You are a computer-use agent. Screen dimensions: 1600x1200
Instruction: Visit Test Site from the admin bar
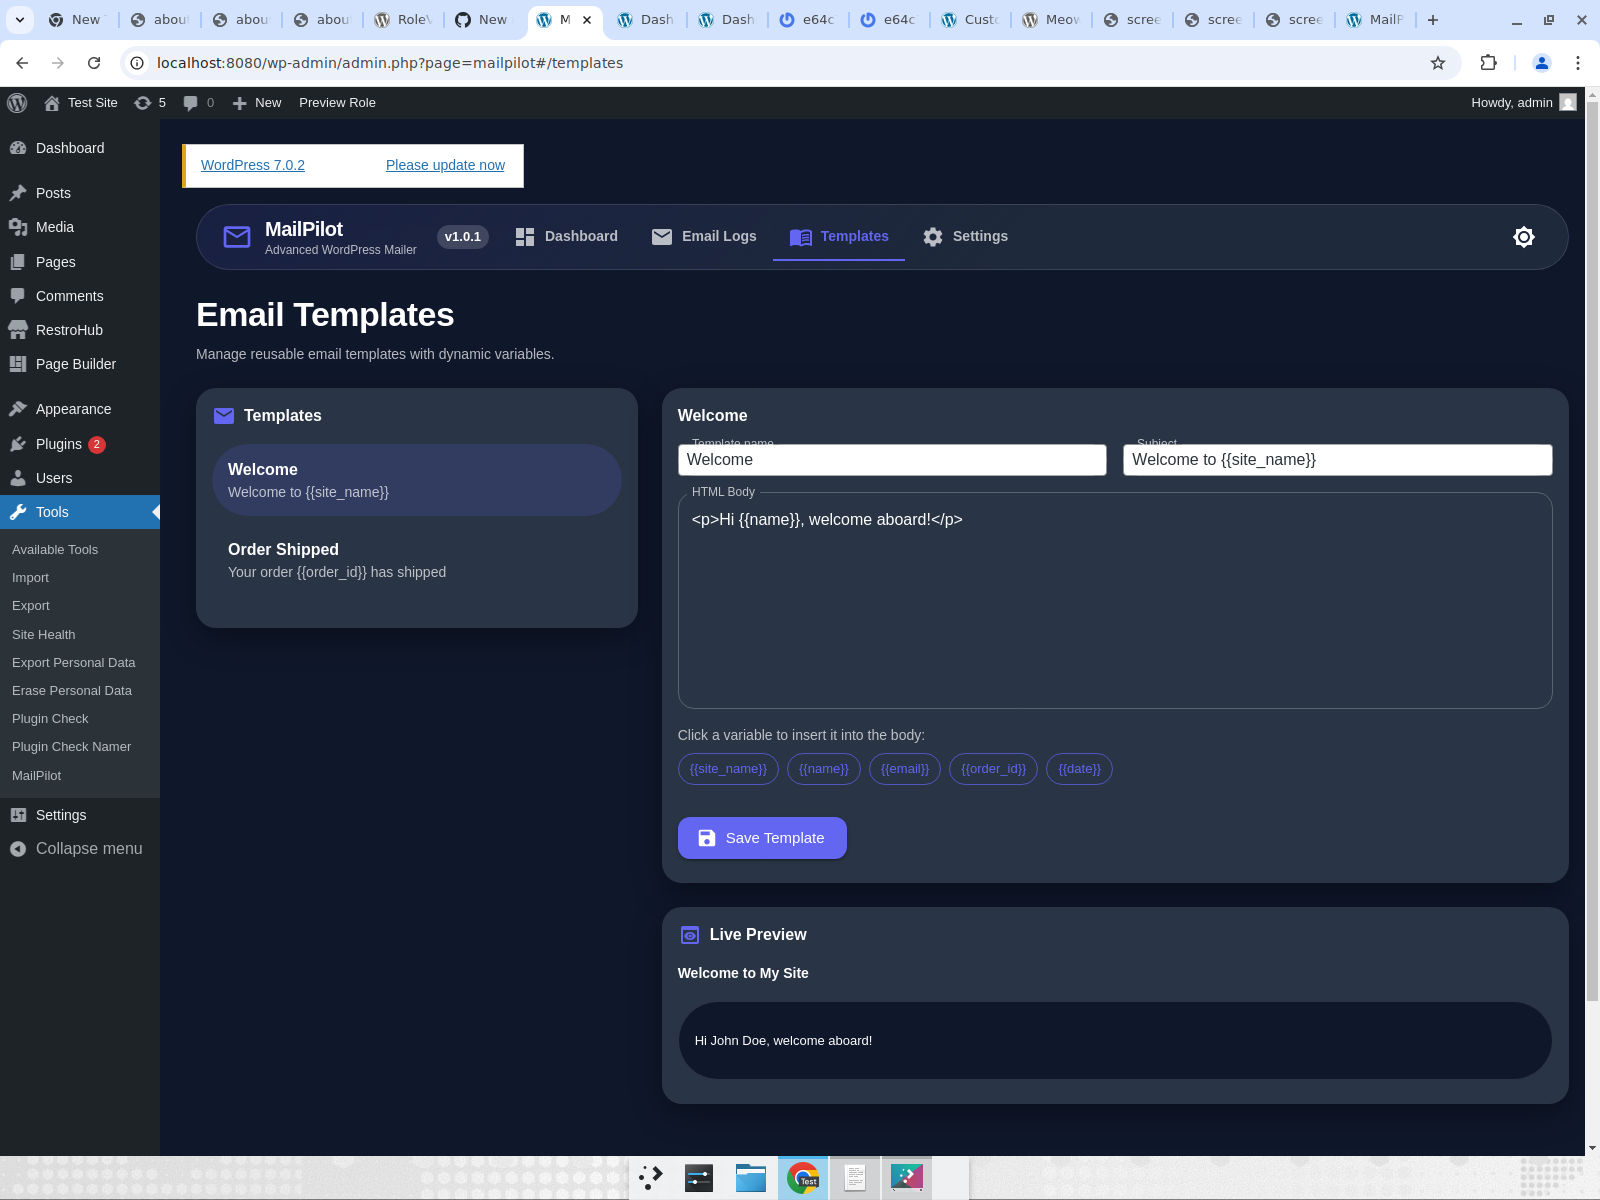(x=81, y=103)
